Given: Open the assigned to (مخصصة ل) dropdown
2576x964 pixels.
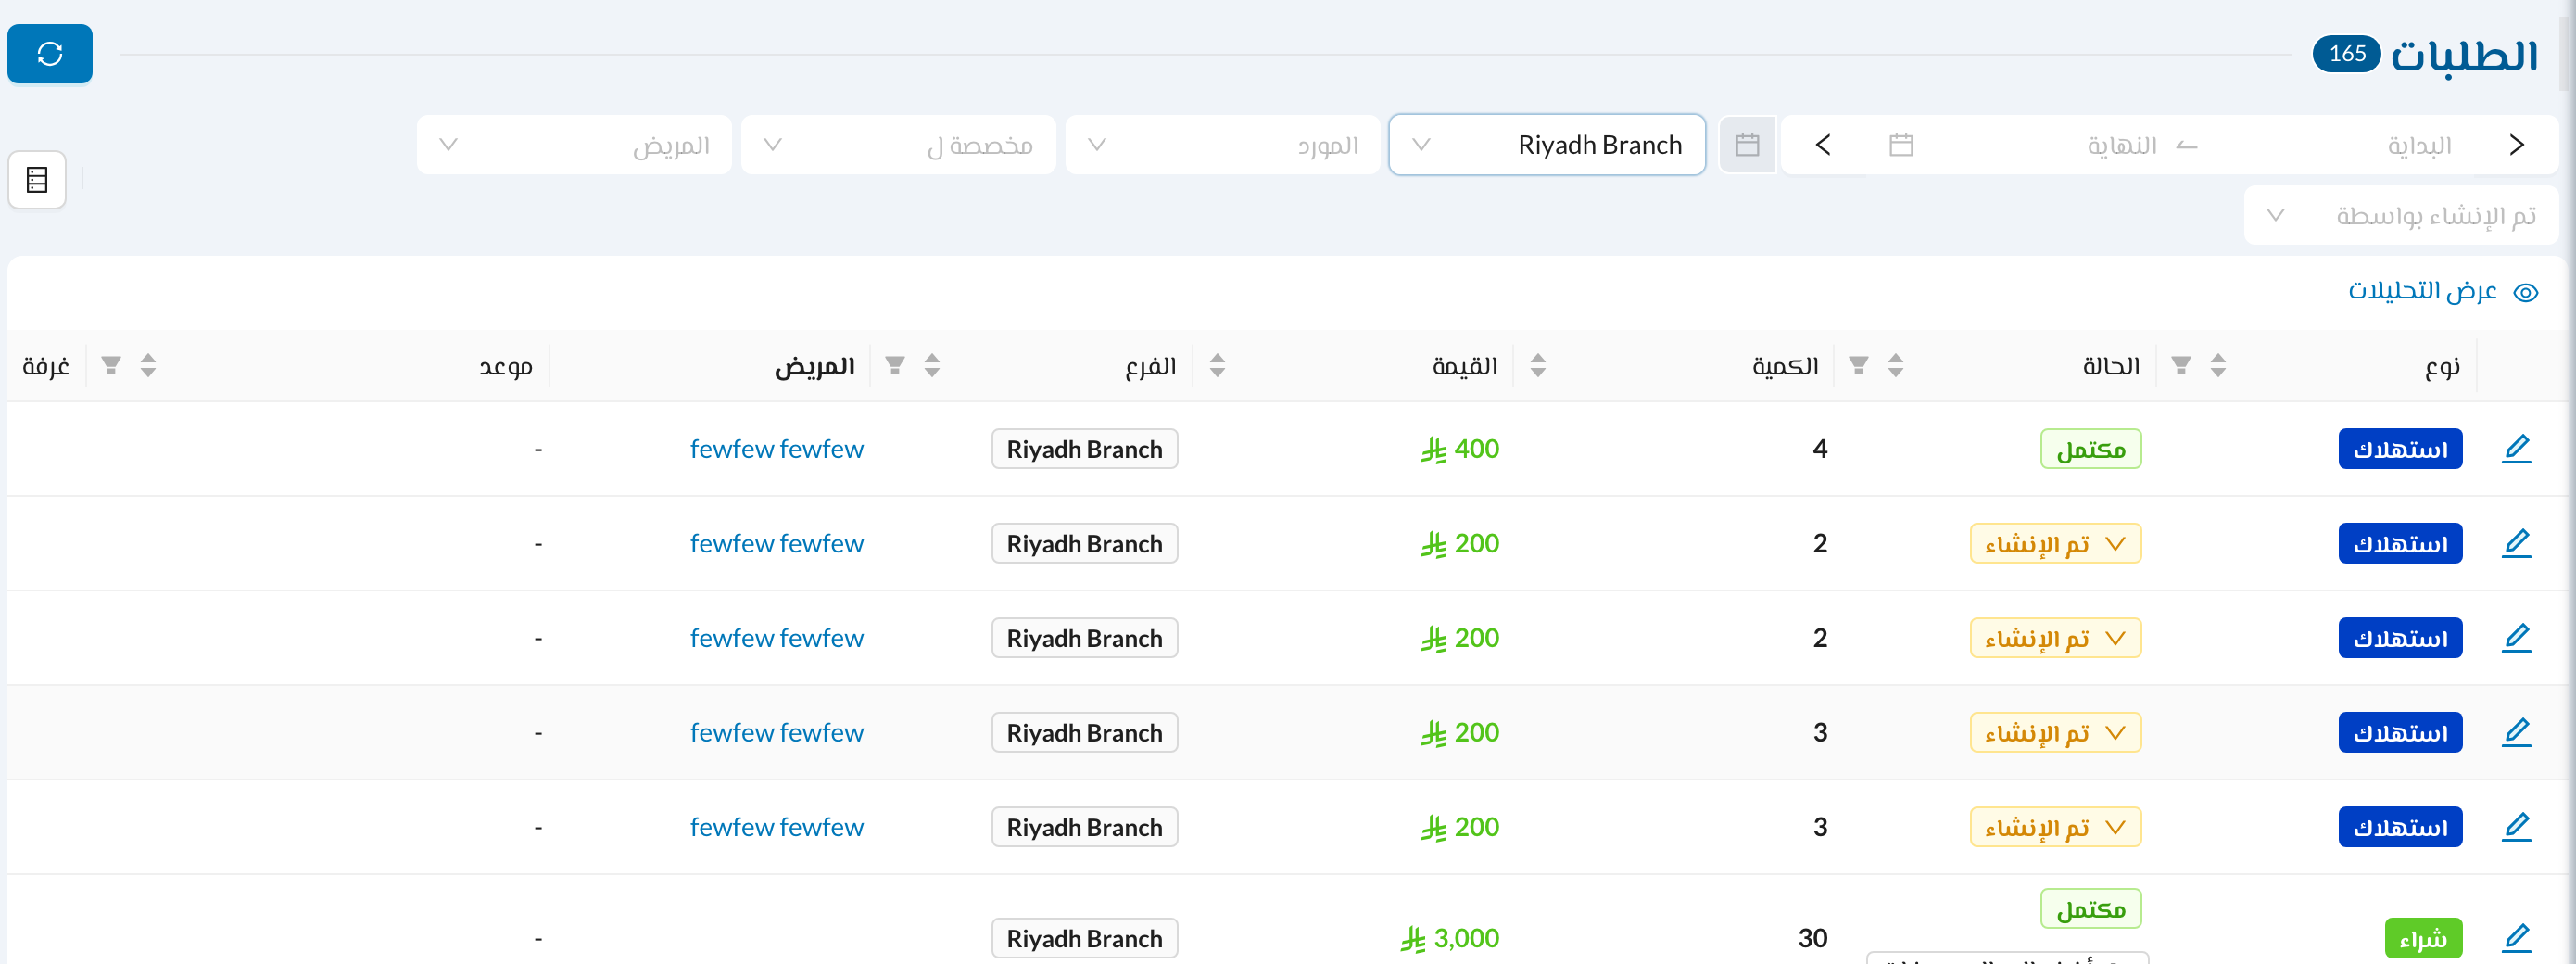Looking at the screenshot, I should pos(898,145).
